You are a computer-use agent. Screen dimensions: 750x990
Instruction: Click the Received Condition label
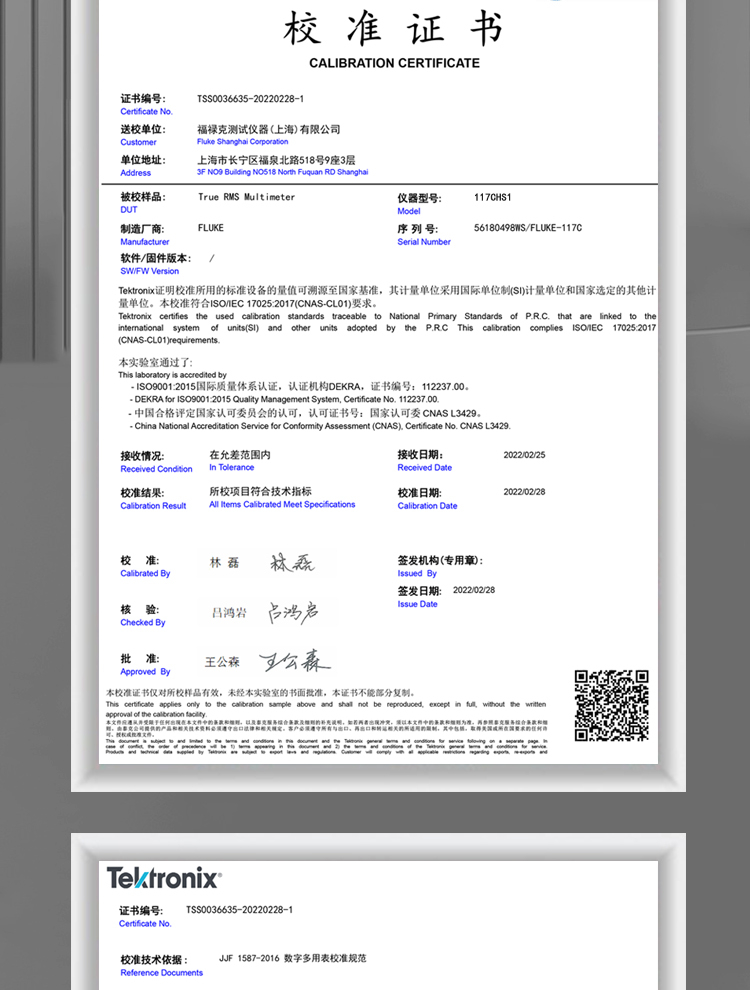pos(157,469)
